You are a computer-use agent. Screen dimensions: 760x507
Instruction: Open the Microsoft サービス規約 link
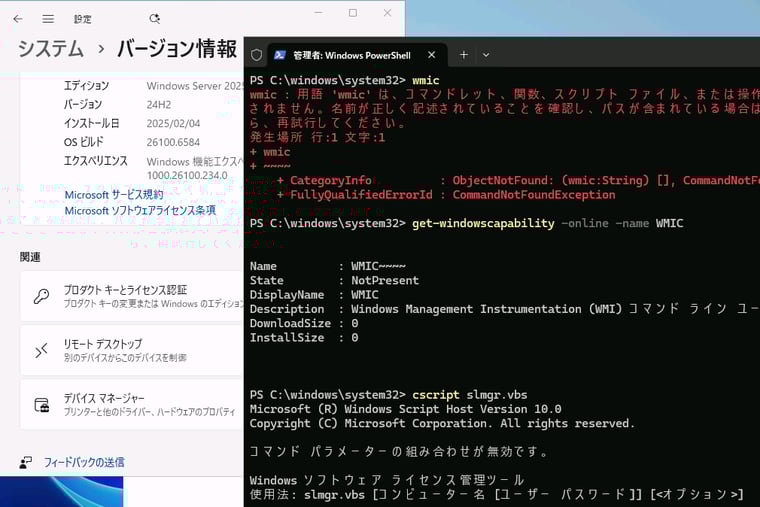click(113, 195)
